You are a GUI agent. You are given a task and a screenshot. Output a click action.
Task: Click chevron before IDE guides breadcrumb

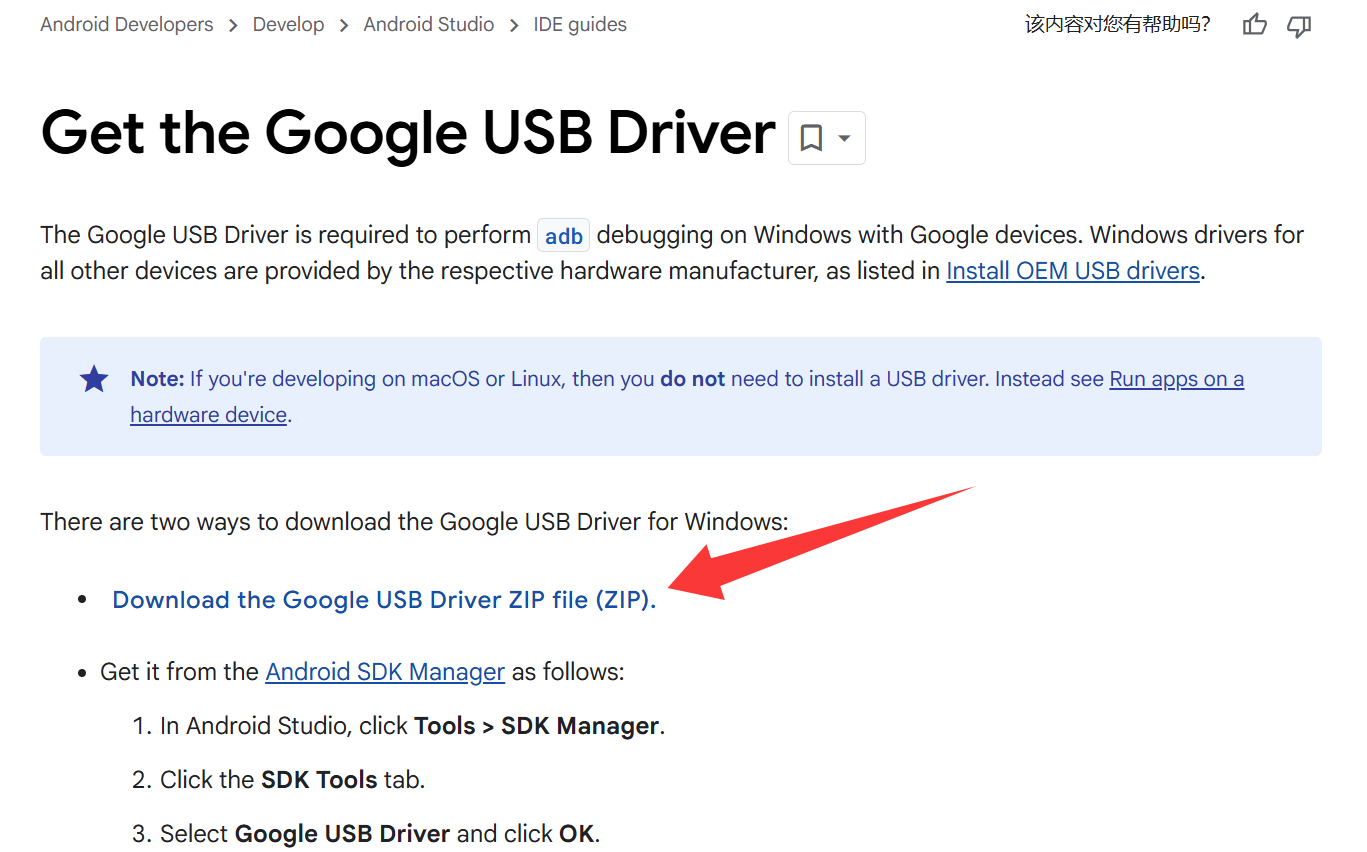click(x=514, y=25)
